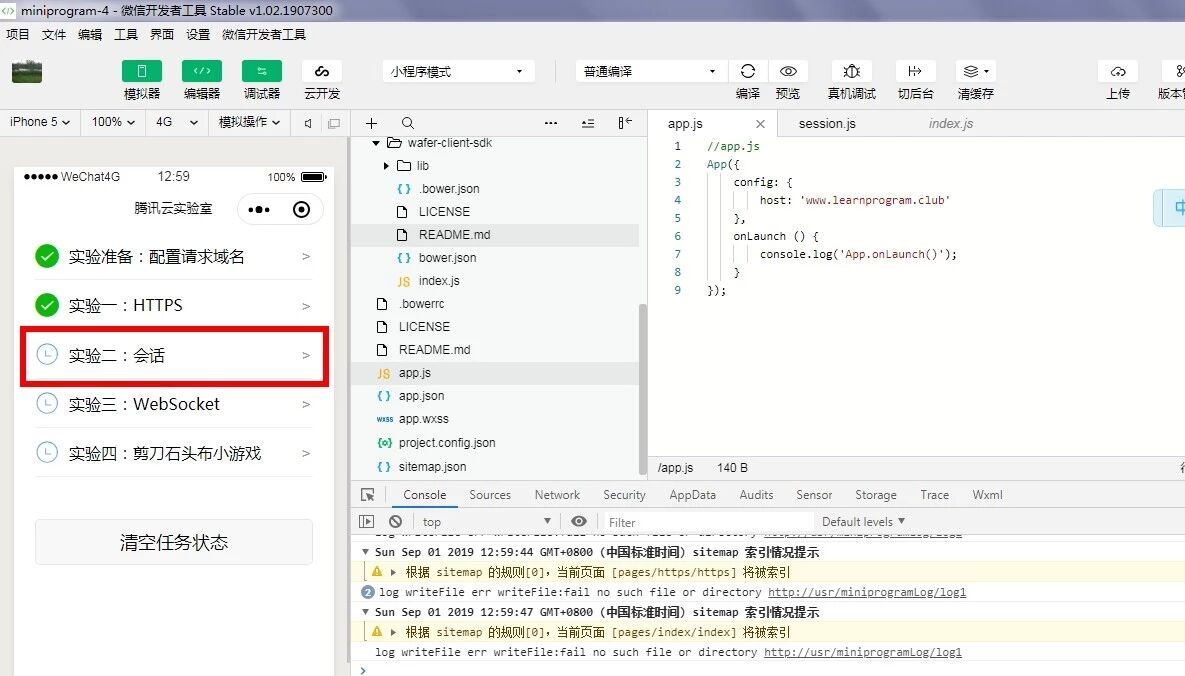Open the file tree more options icon
Viewport: 1185px width, 676px height.
551,123
